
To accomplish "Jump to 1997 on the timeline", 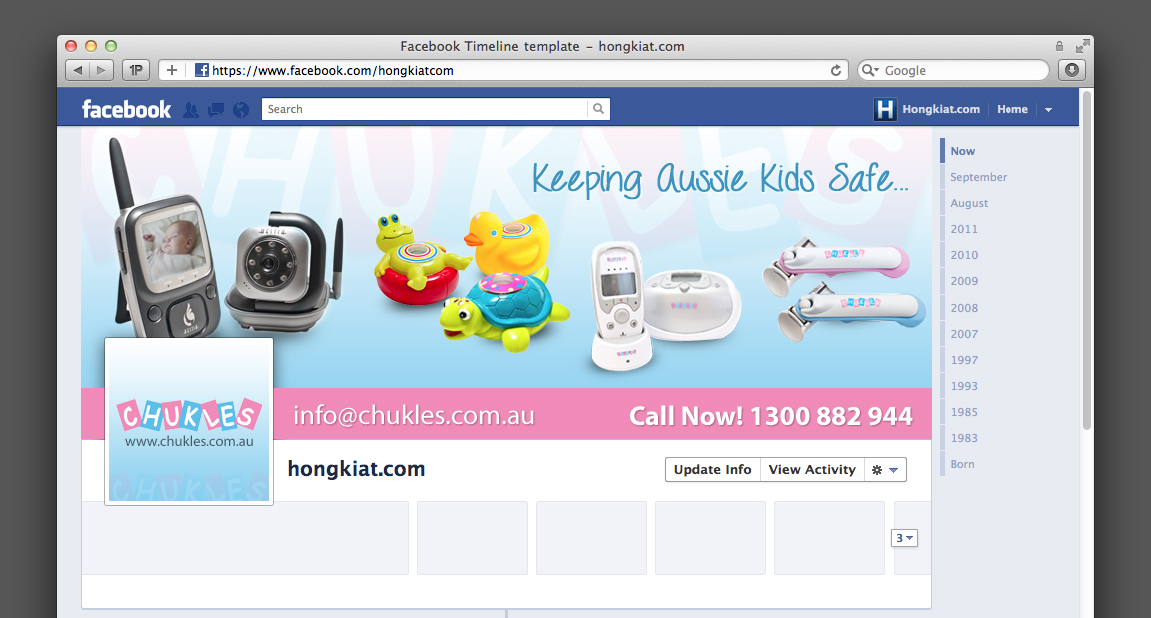I will [x=964, y=360].
